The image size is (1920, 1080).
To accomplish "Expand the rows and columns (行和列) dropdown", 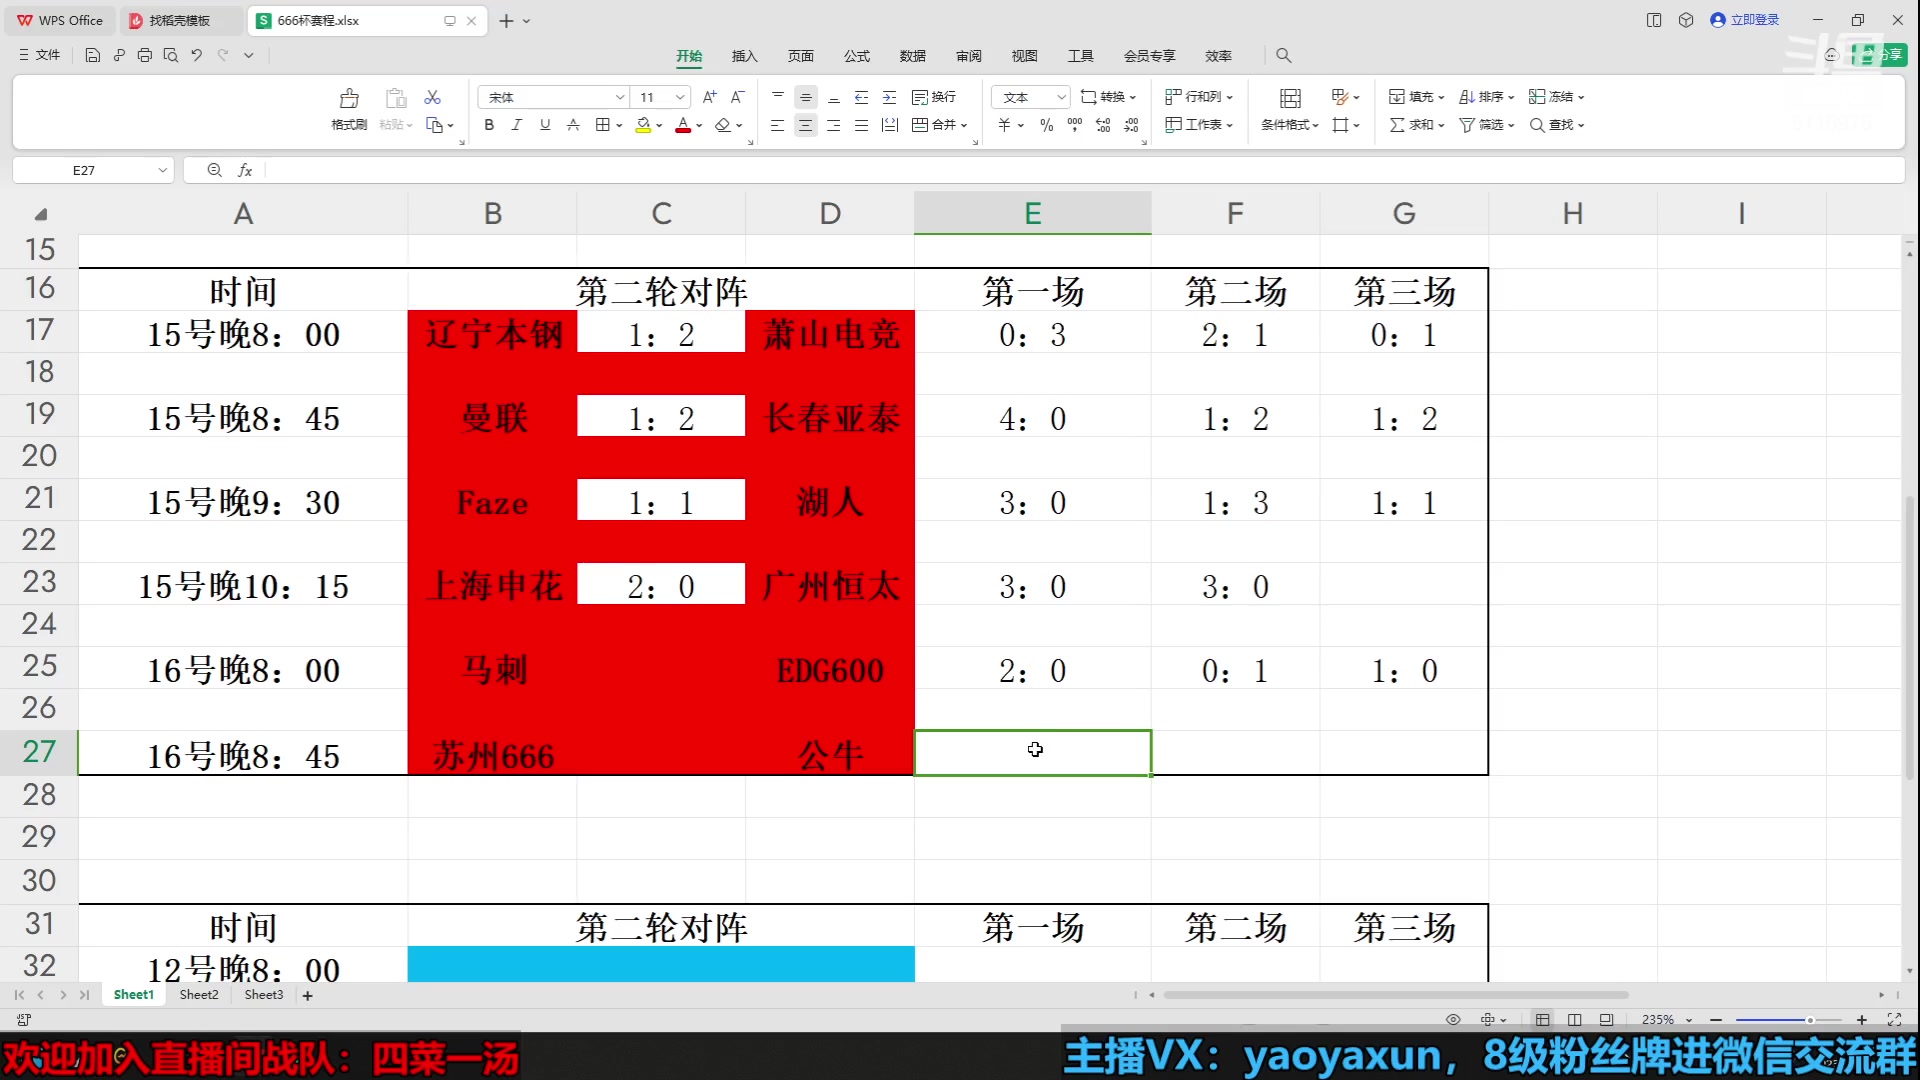I will (x=1229, y=97).
